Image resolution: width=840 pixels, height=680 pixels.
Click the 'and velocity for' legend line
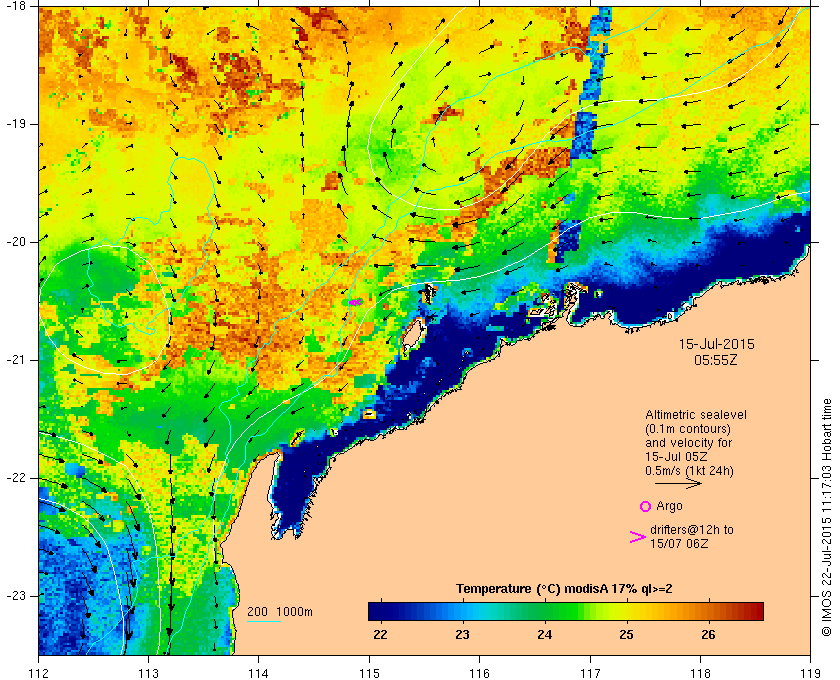pyautogui.click(x=688, y=443)
